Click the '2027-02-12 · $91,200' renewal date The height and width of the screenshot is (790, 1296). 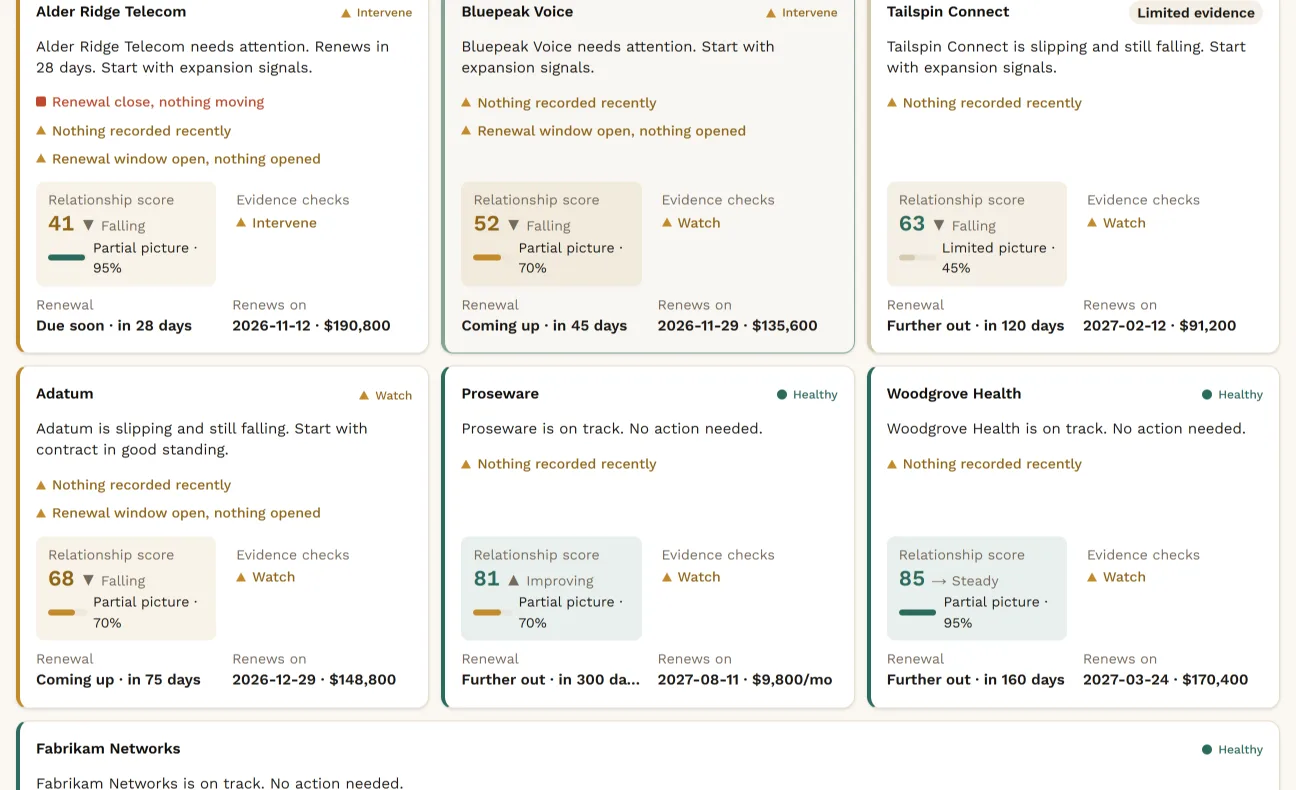(x=1159, y=326)
